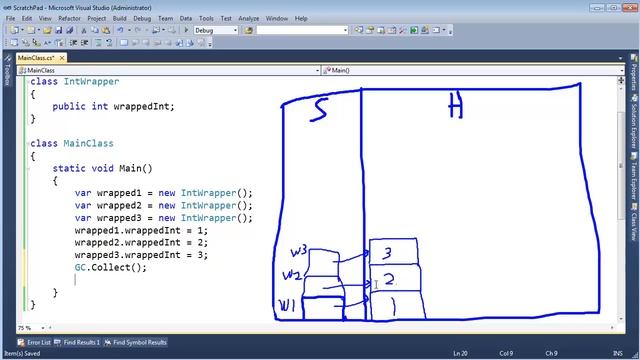Open the Tools menu
The width and height of the screenshot is (640, 360).
point(206,18)
